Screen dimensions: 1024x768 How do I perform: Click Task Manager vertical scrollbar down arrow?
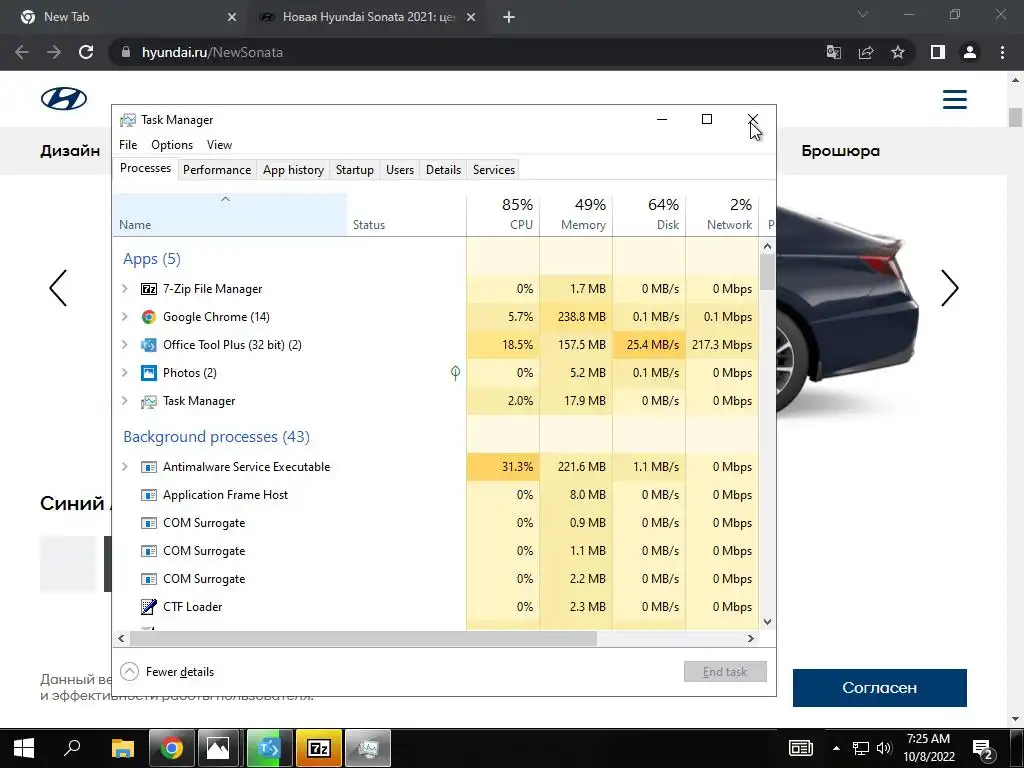tap(767, 622)
